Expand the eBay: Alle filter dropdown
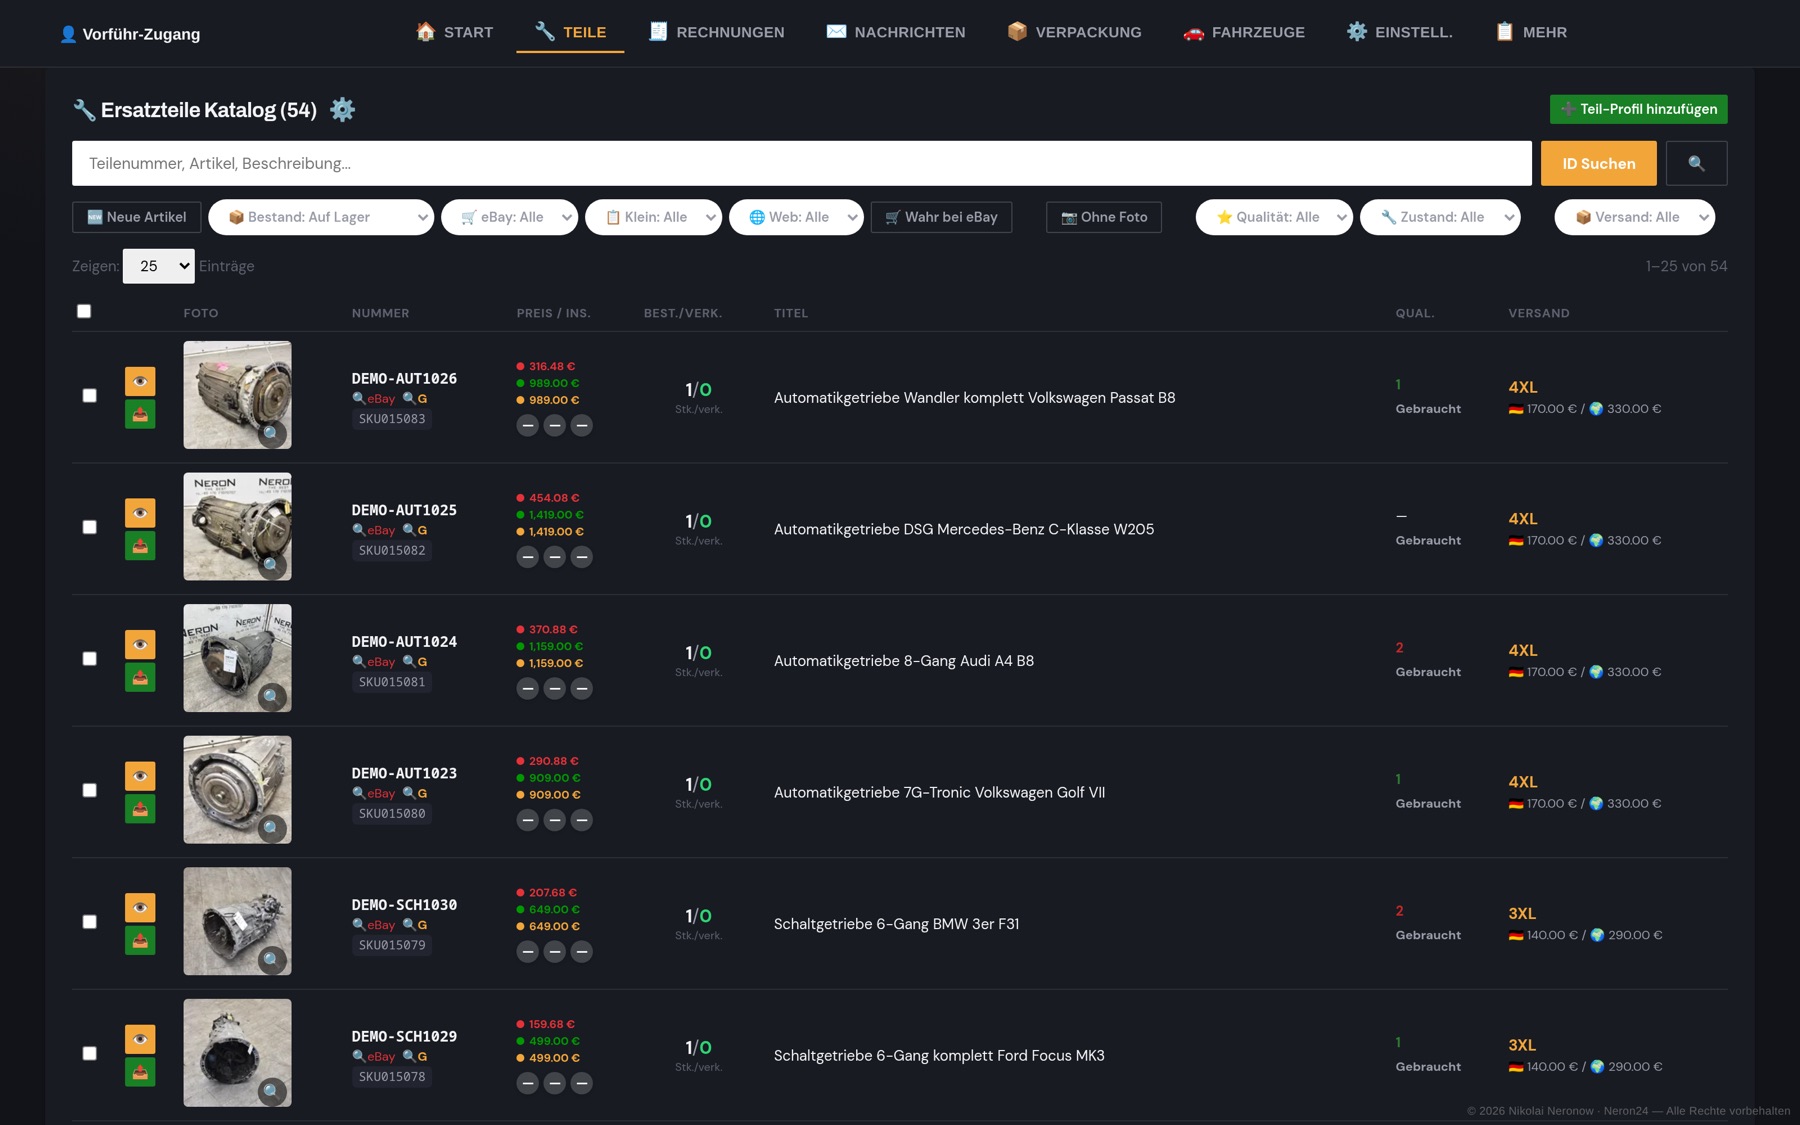This screenshot has width=1800, height=1125. [510, 217]
